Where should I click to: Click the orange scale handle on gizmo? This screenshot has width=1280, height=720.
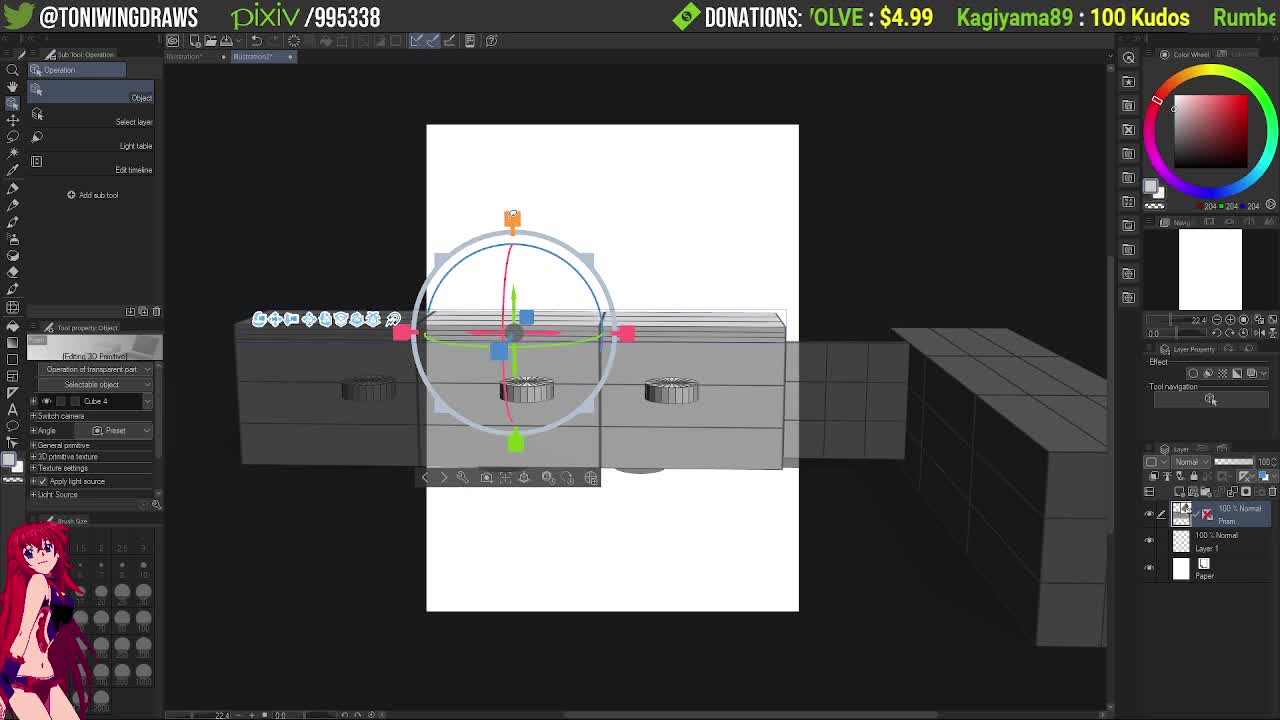click(x=512, y=219)
